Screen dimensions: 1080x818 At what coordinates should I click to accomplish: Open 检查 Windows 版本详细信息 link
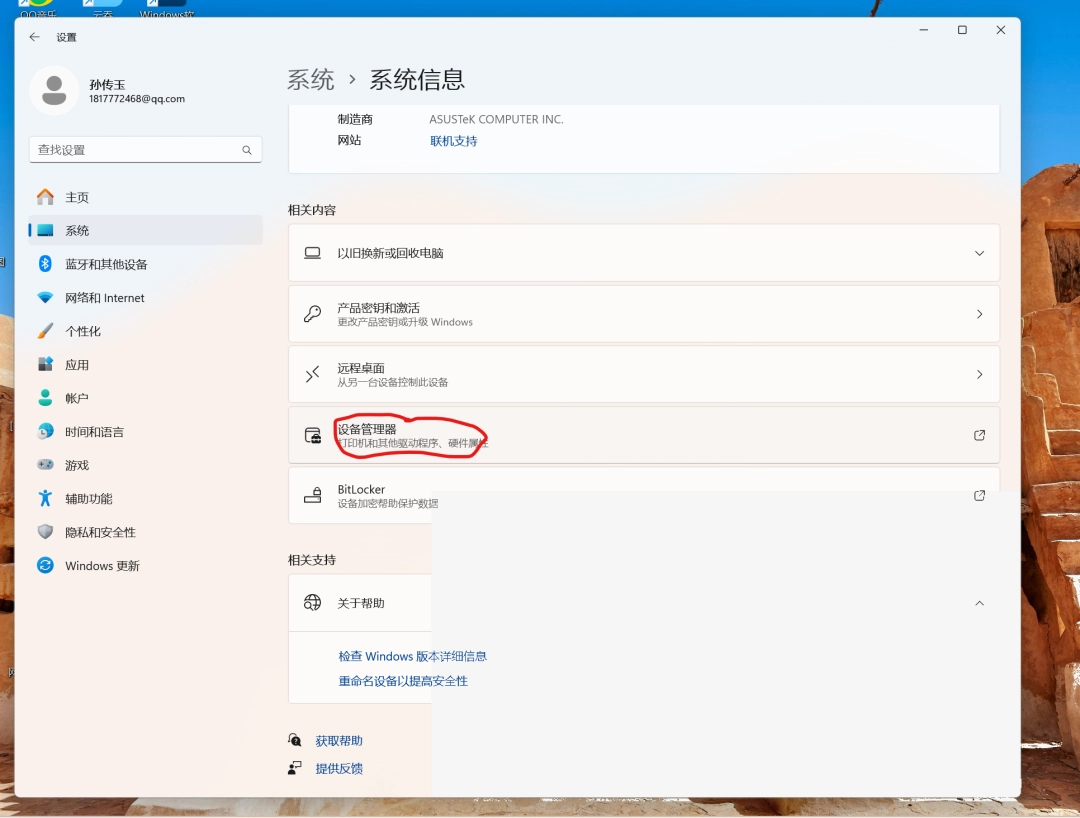pyautogui.click(x=413, y=656)
